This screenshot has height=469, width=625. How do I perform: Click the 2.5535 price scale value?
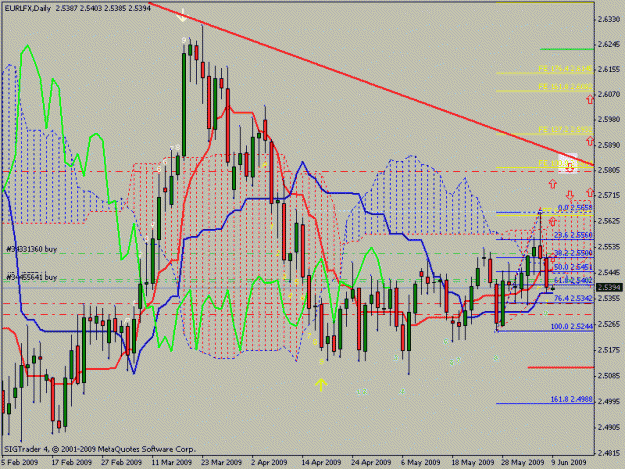click(x=610, y=247)
